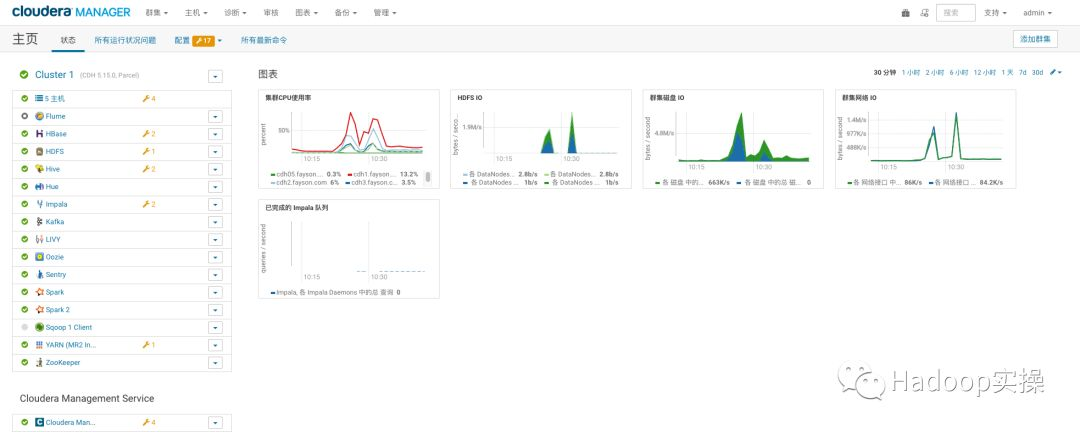This screenshot has height=432, width=1080.
Task: Open running commands icon in header
Action: [x=924, y=13]
